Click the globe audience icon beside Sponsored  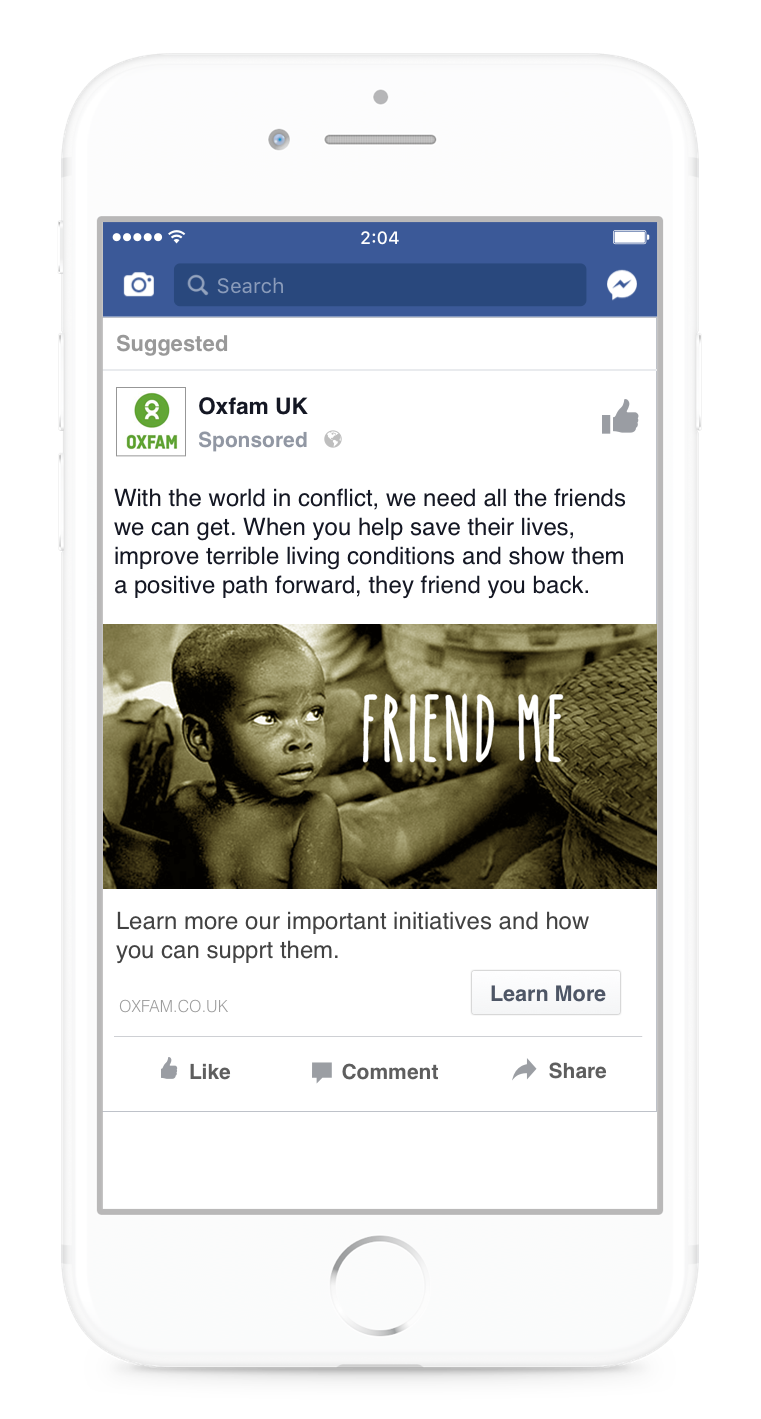pos(333,439)
